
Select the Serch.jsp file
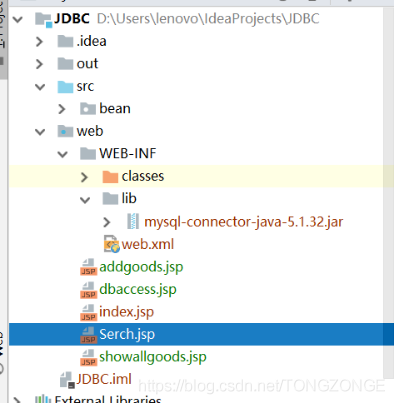tap(127, 334)
